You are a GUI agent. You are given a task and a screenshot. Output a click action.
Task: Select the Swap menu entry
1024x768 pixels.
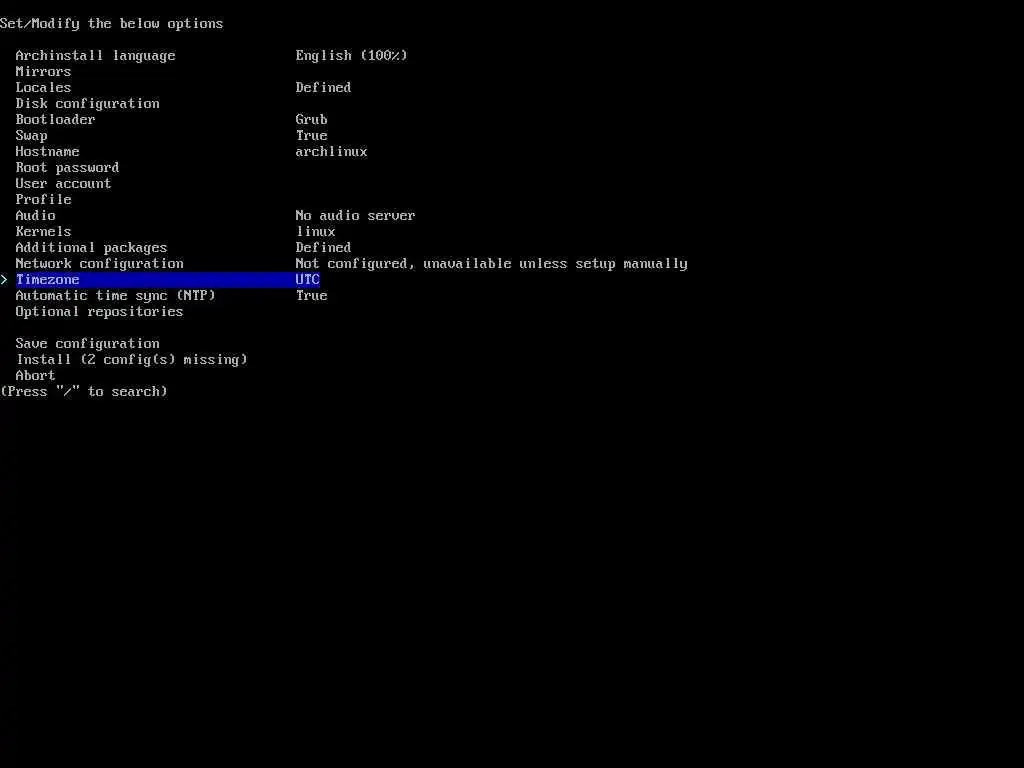31,136
